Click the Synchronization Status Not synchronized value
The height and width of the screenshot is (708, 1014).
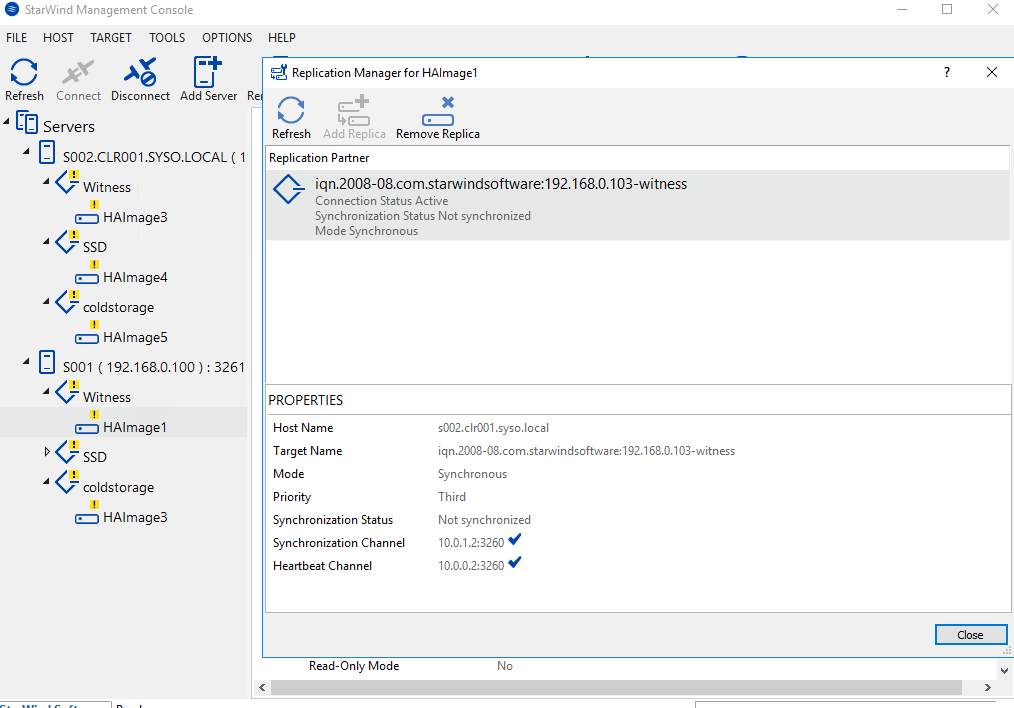pyautogui.click(x=484, y=520)
